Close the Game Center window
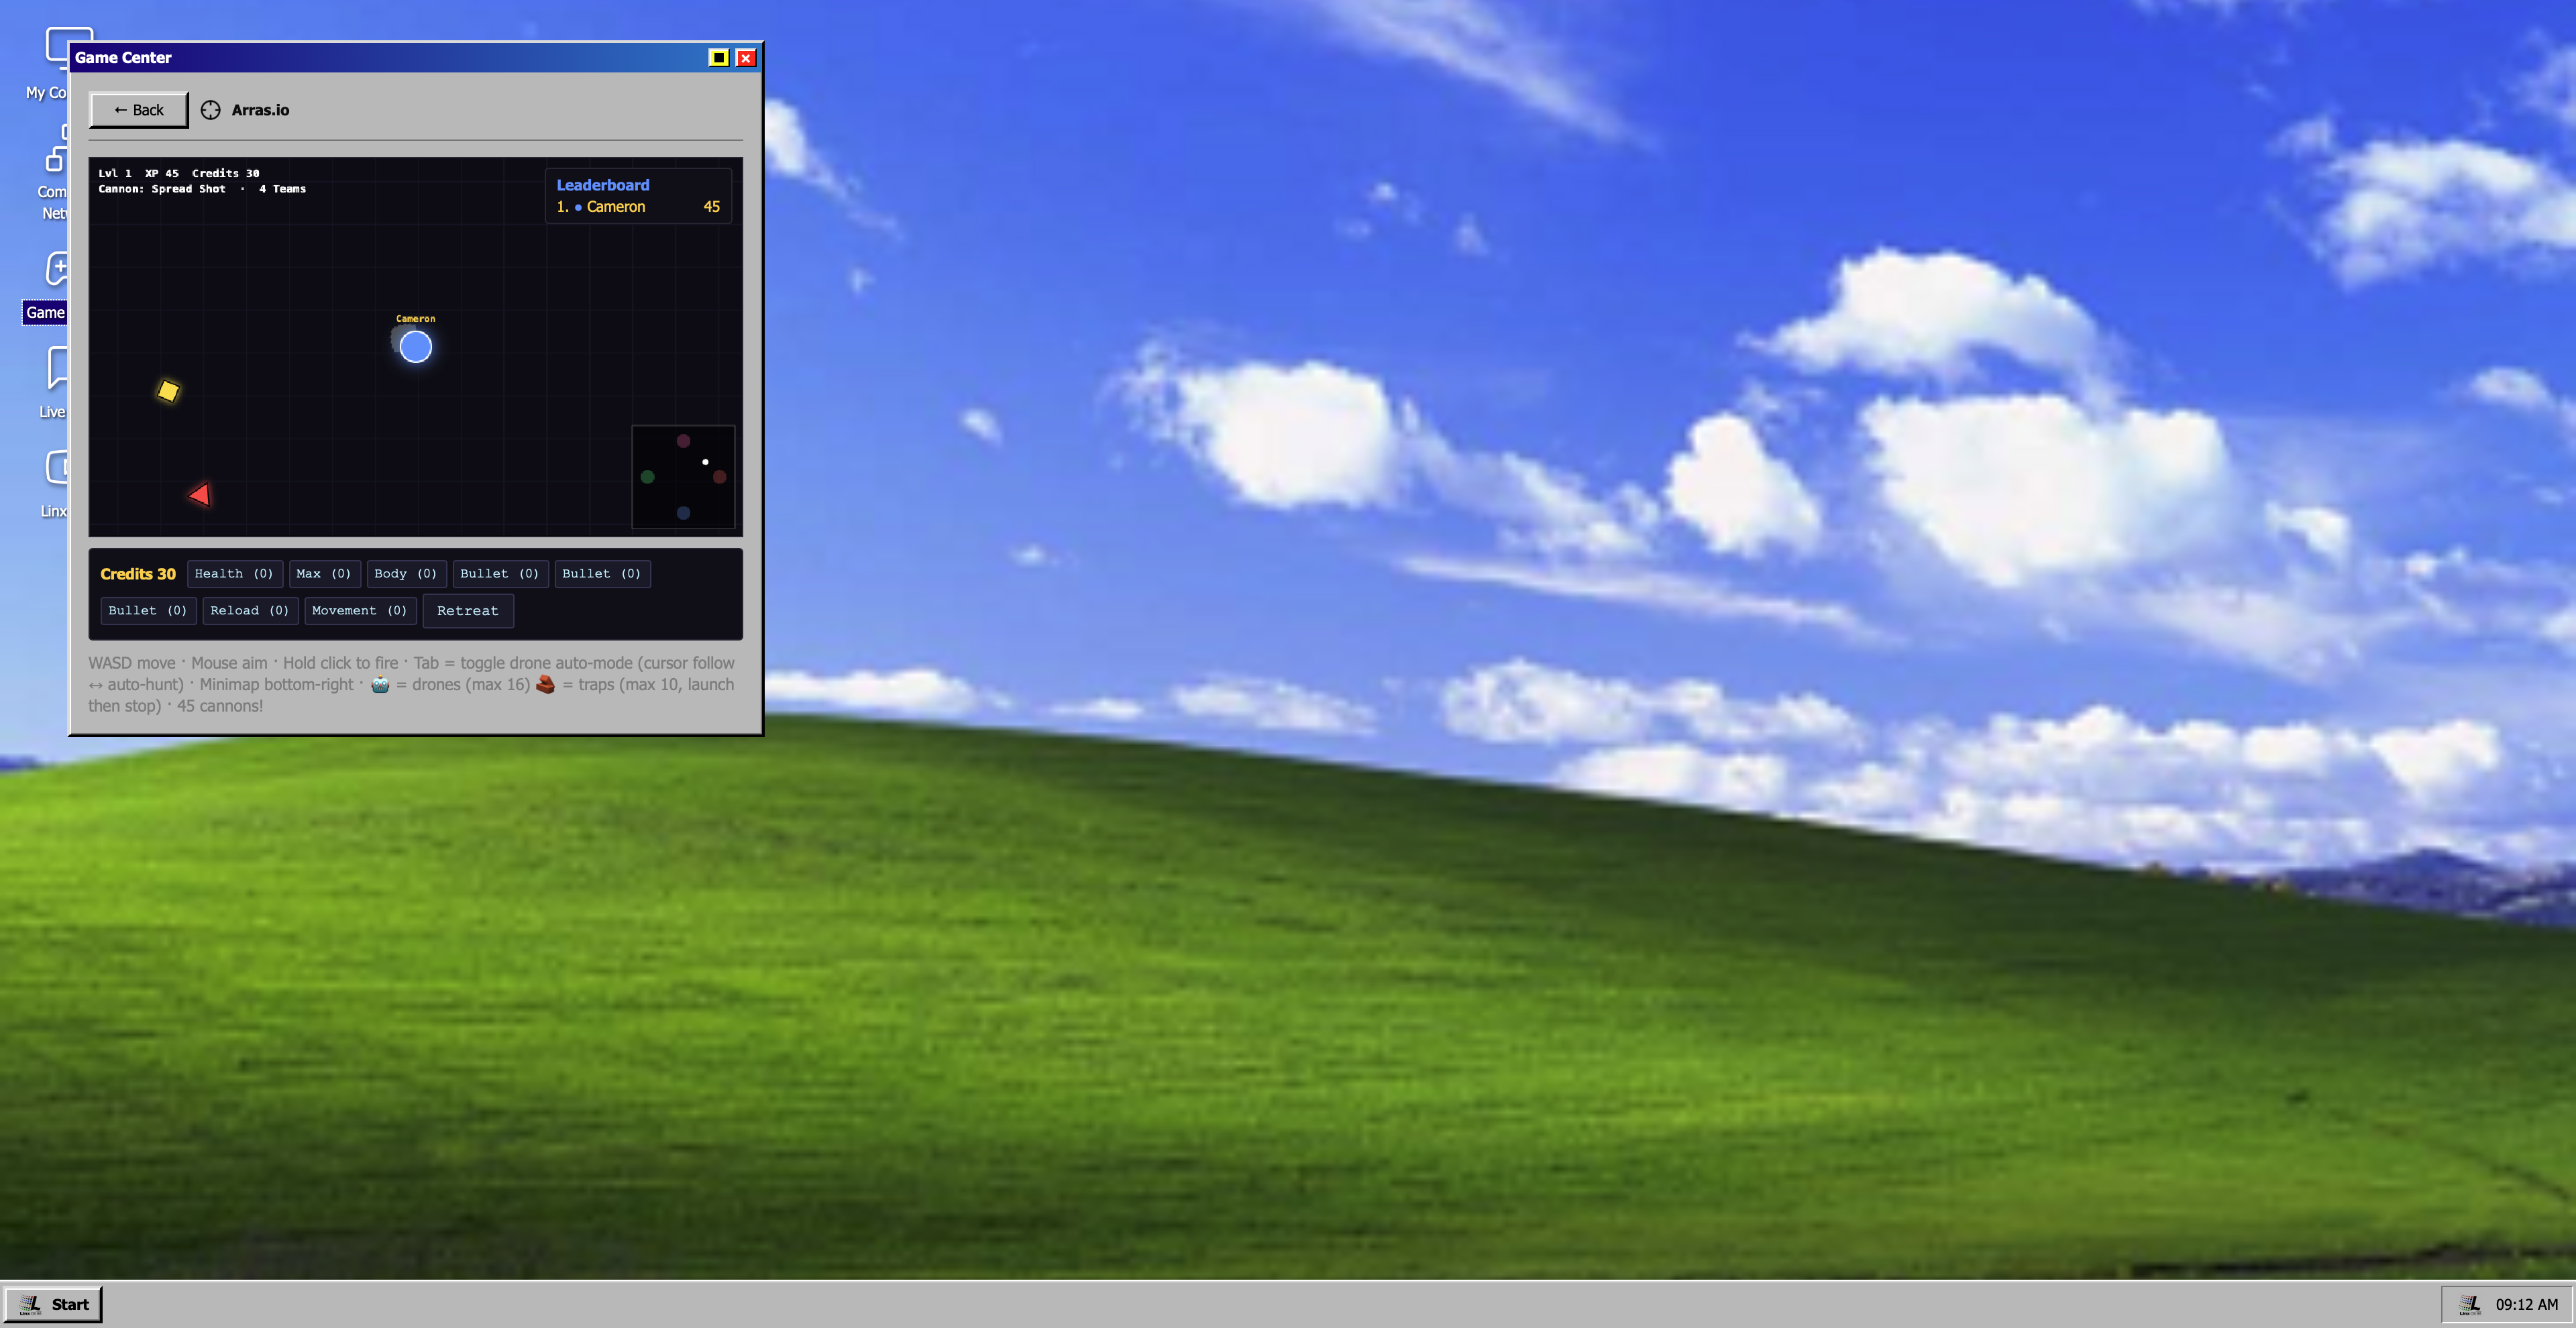This screenshot has height=1328, width=2576. pyautogui.click(x=746, y=57)
